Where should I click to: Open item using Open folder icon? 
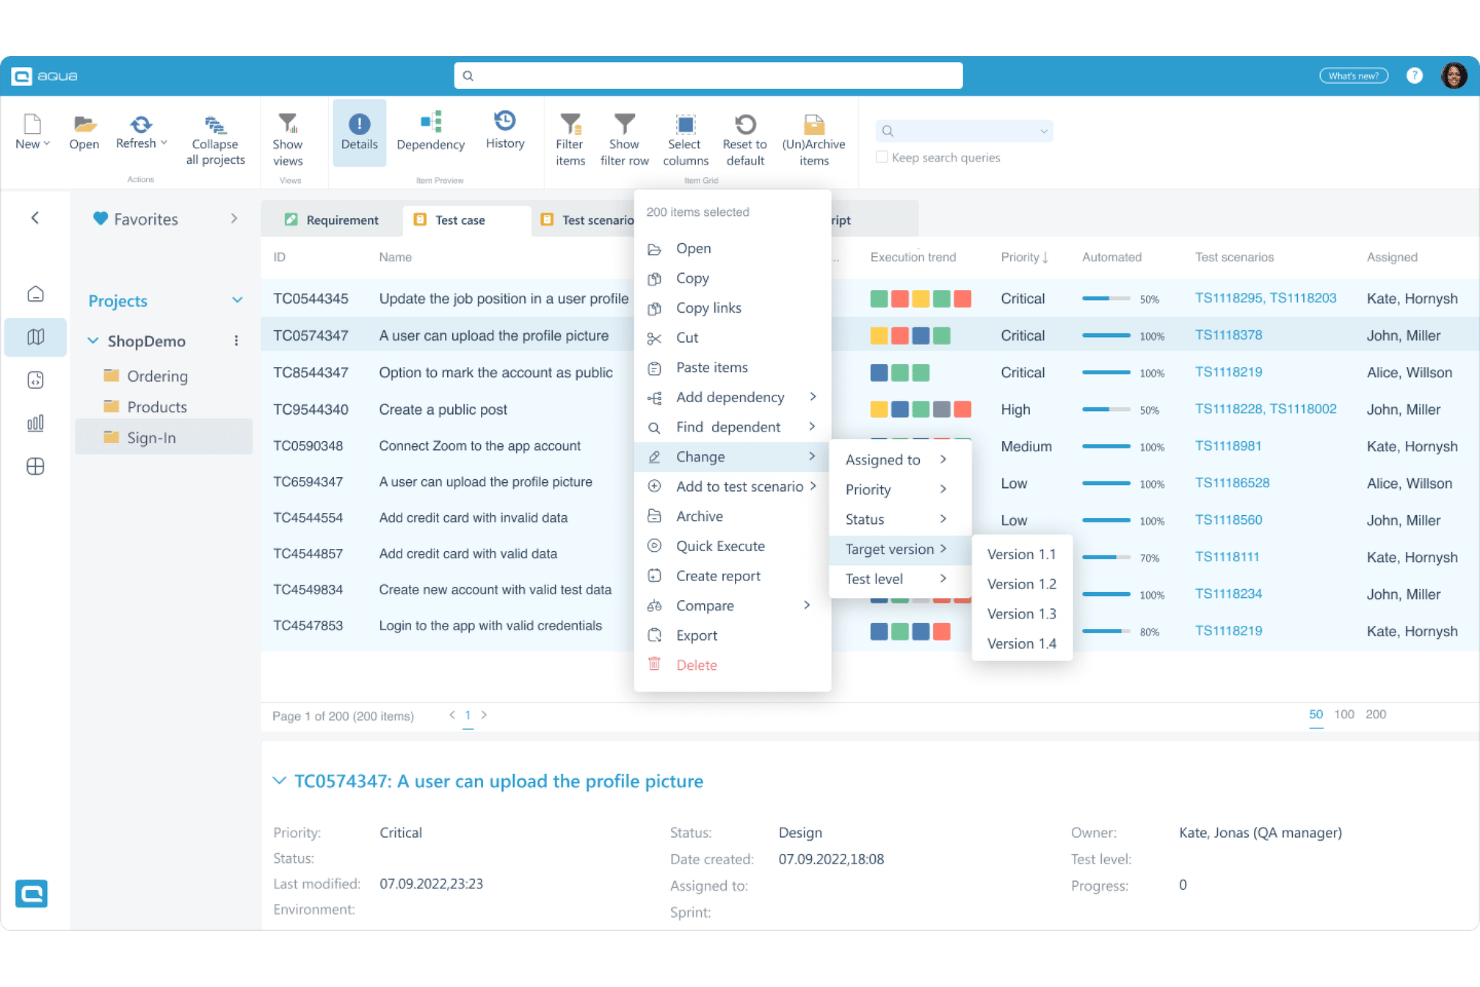click(x=84, y=124)
